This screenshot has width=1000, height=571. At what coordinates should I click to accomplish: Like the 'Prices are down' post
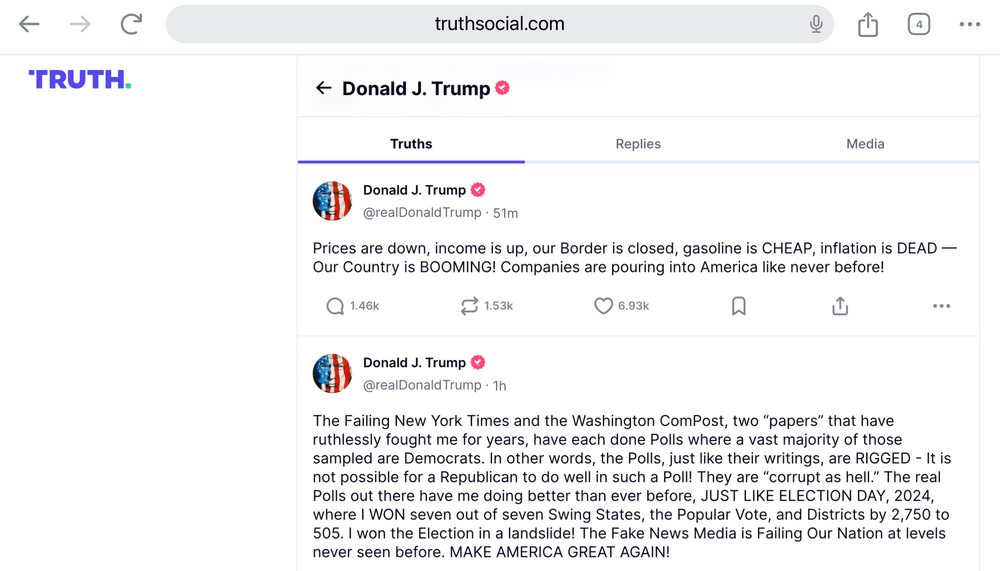[x=603, y=306]
